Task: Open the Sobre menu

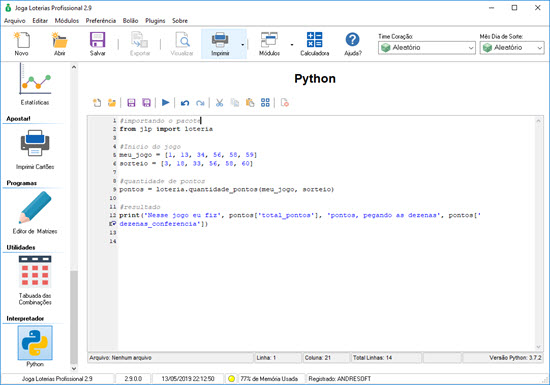Action: pos(180,21)
